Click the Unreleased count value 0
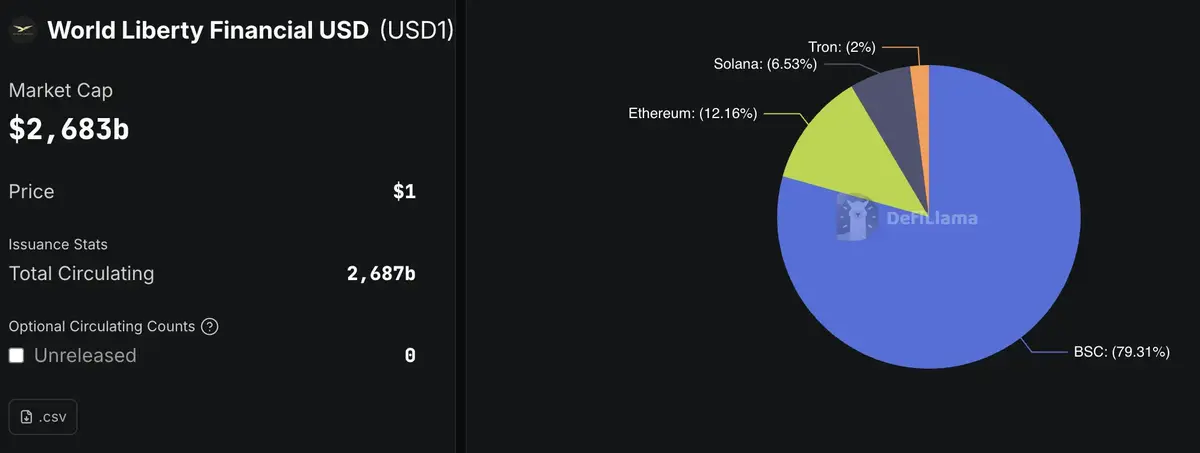The width and height of the screenshot is (1200, 453). pyautogui.click(x=410, y=355)
